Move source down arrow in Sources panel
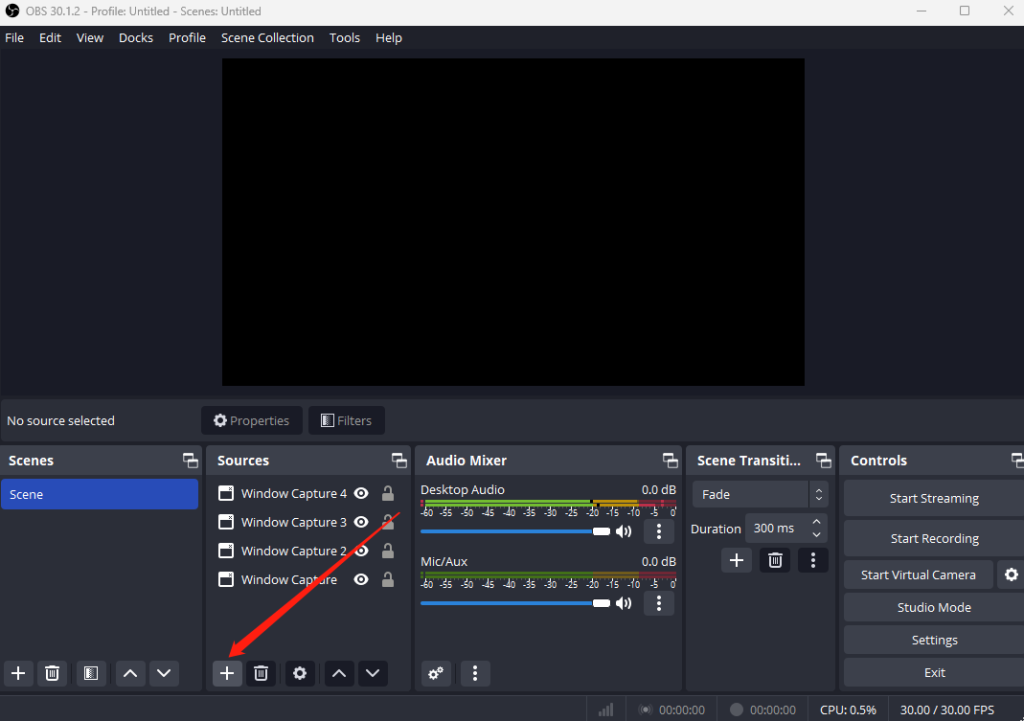This screenshot has height=721, width=1024. point(373,673)
